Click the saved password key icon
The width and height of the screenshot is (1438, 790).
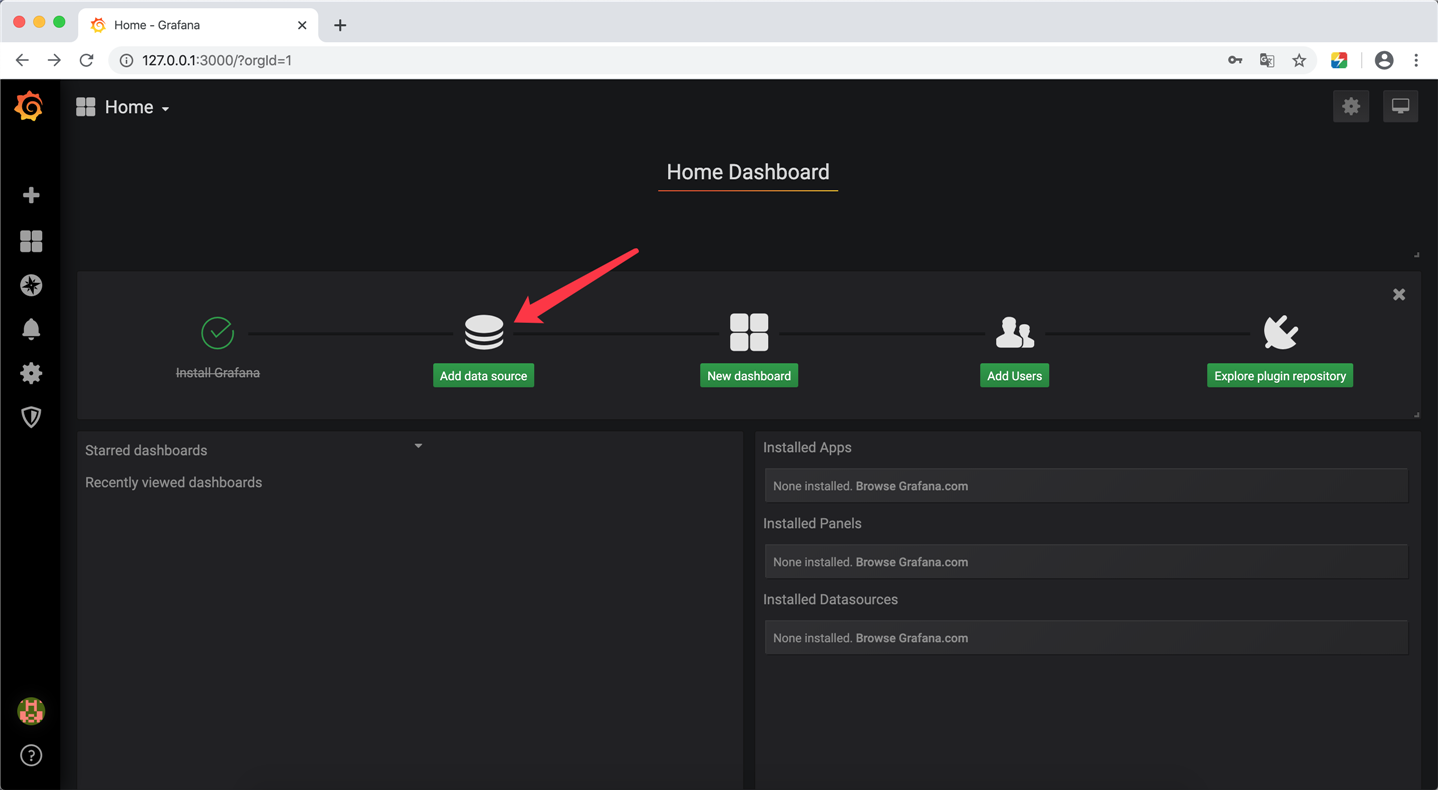1235,60
